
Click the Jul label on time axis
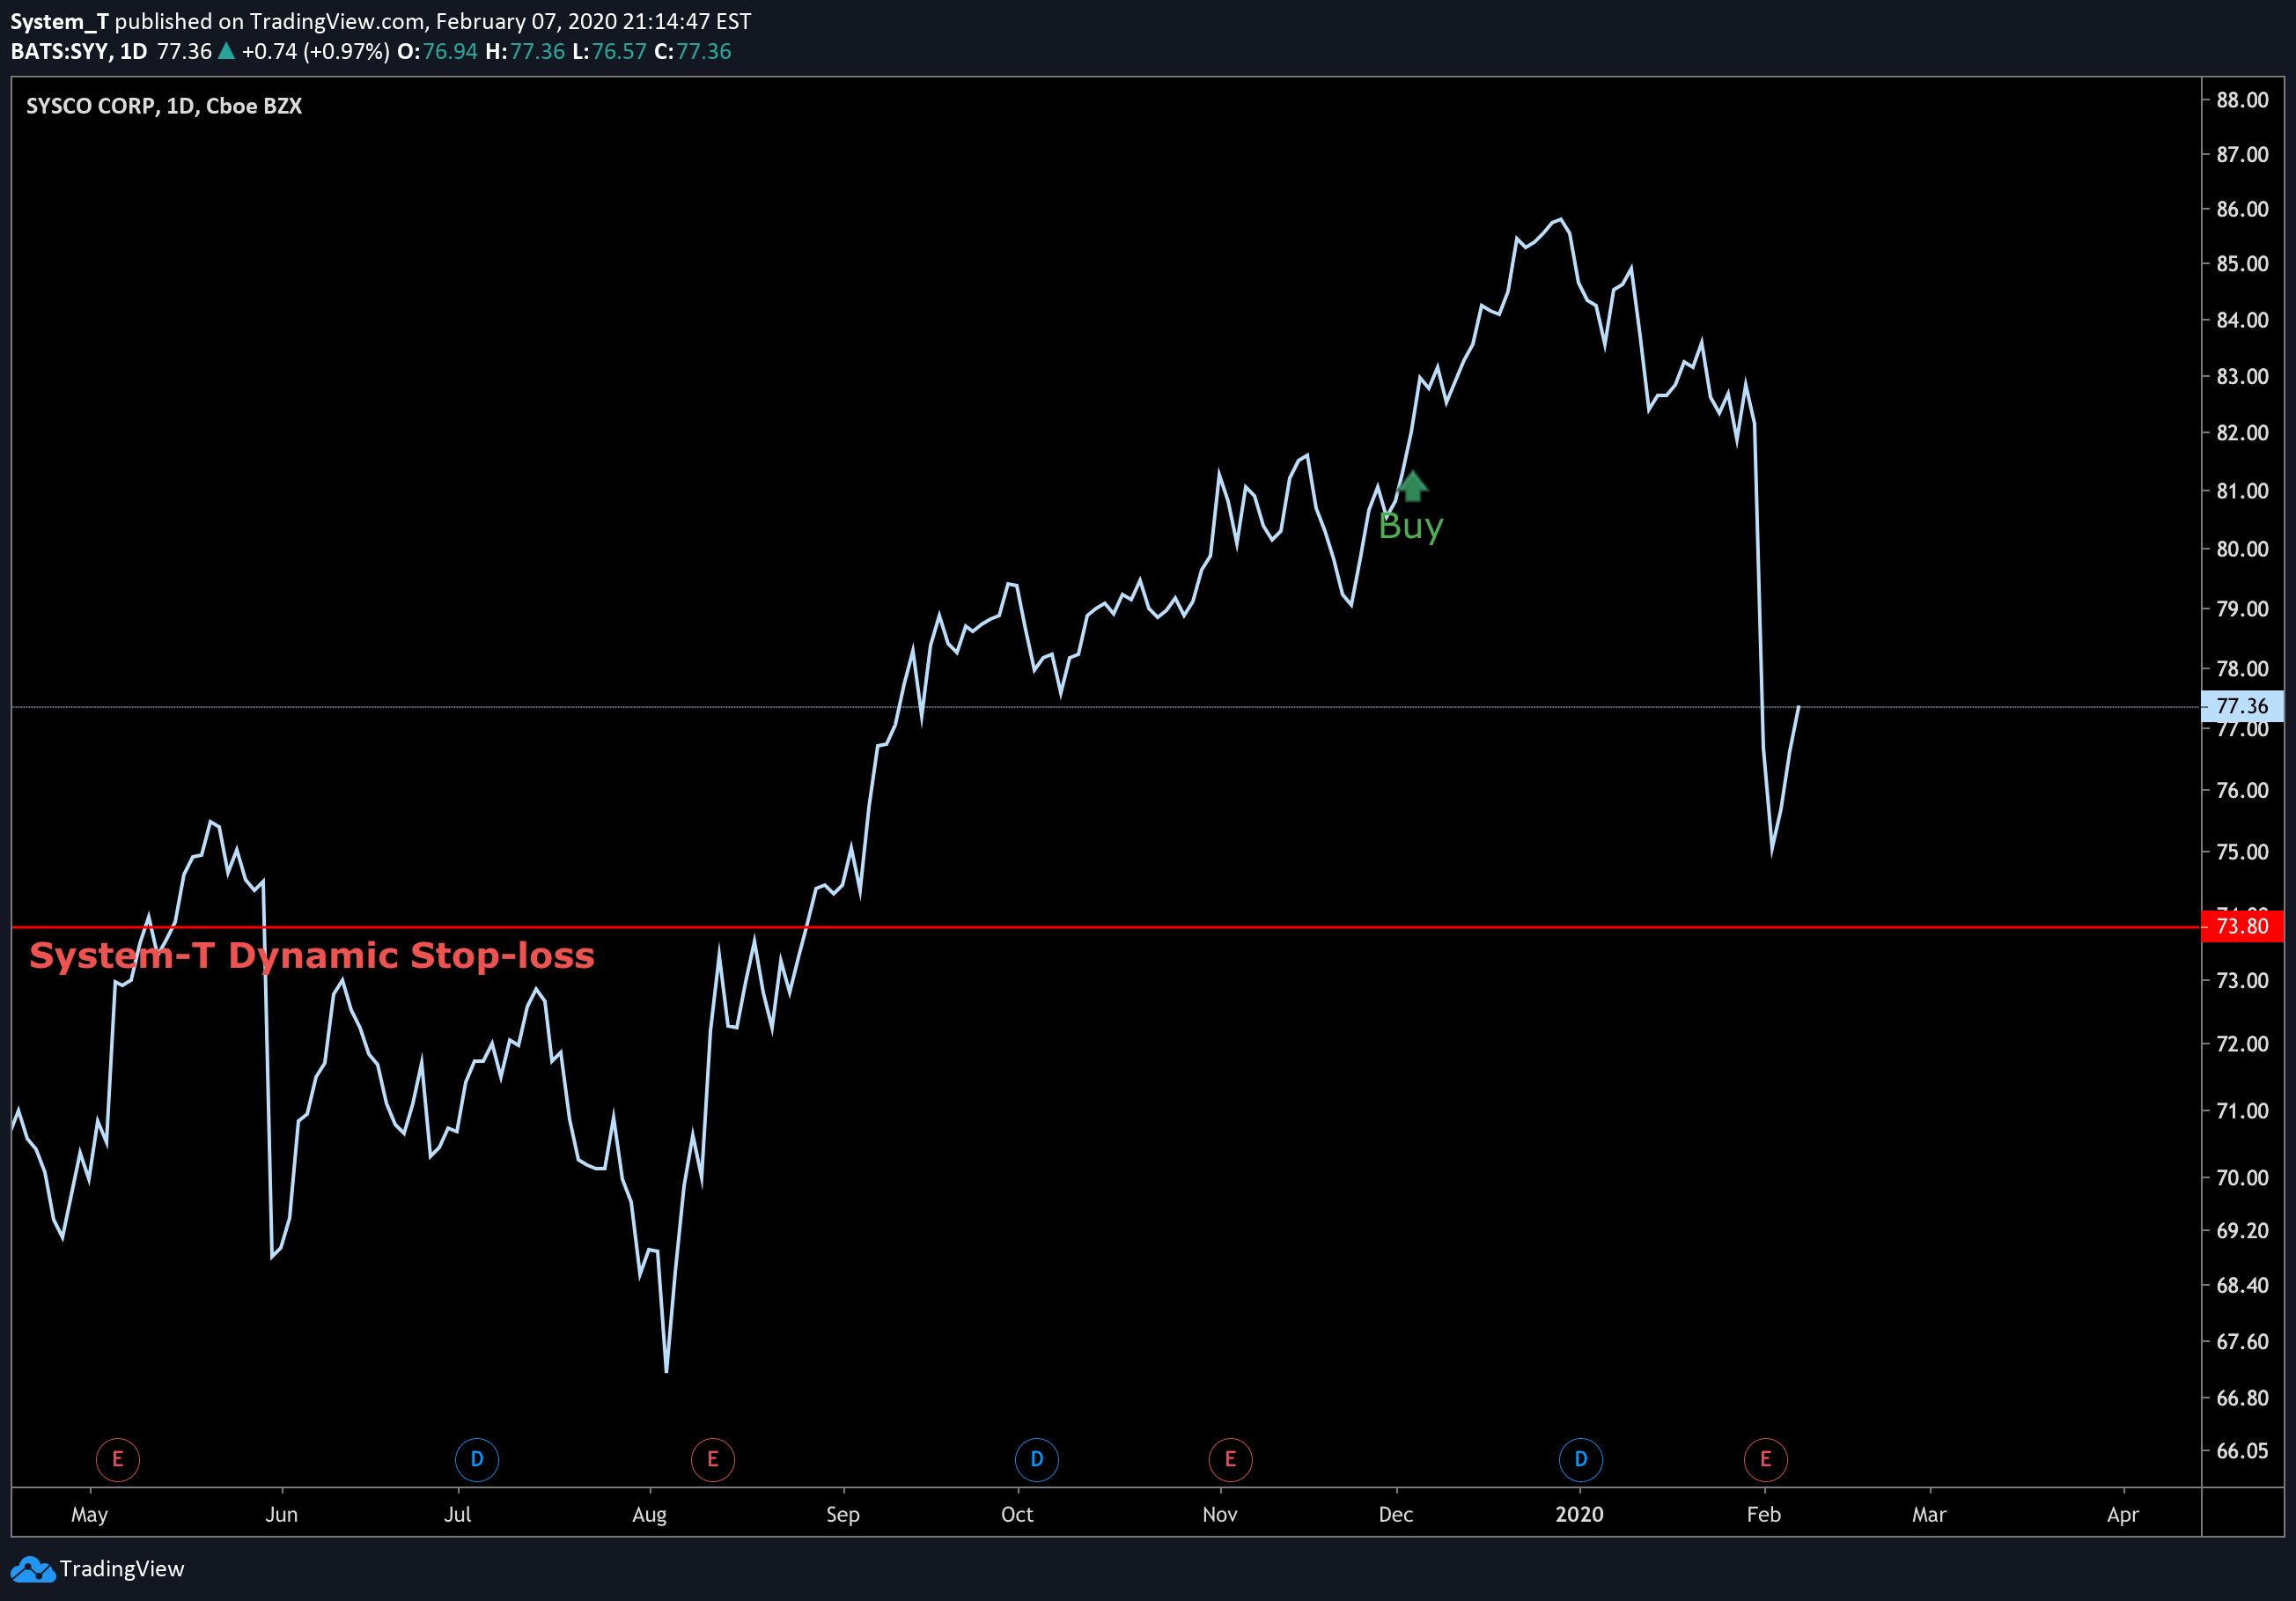457,1514
